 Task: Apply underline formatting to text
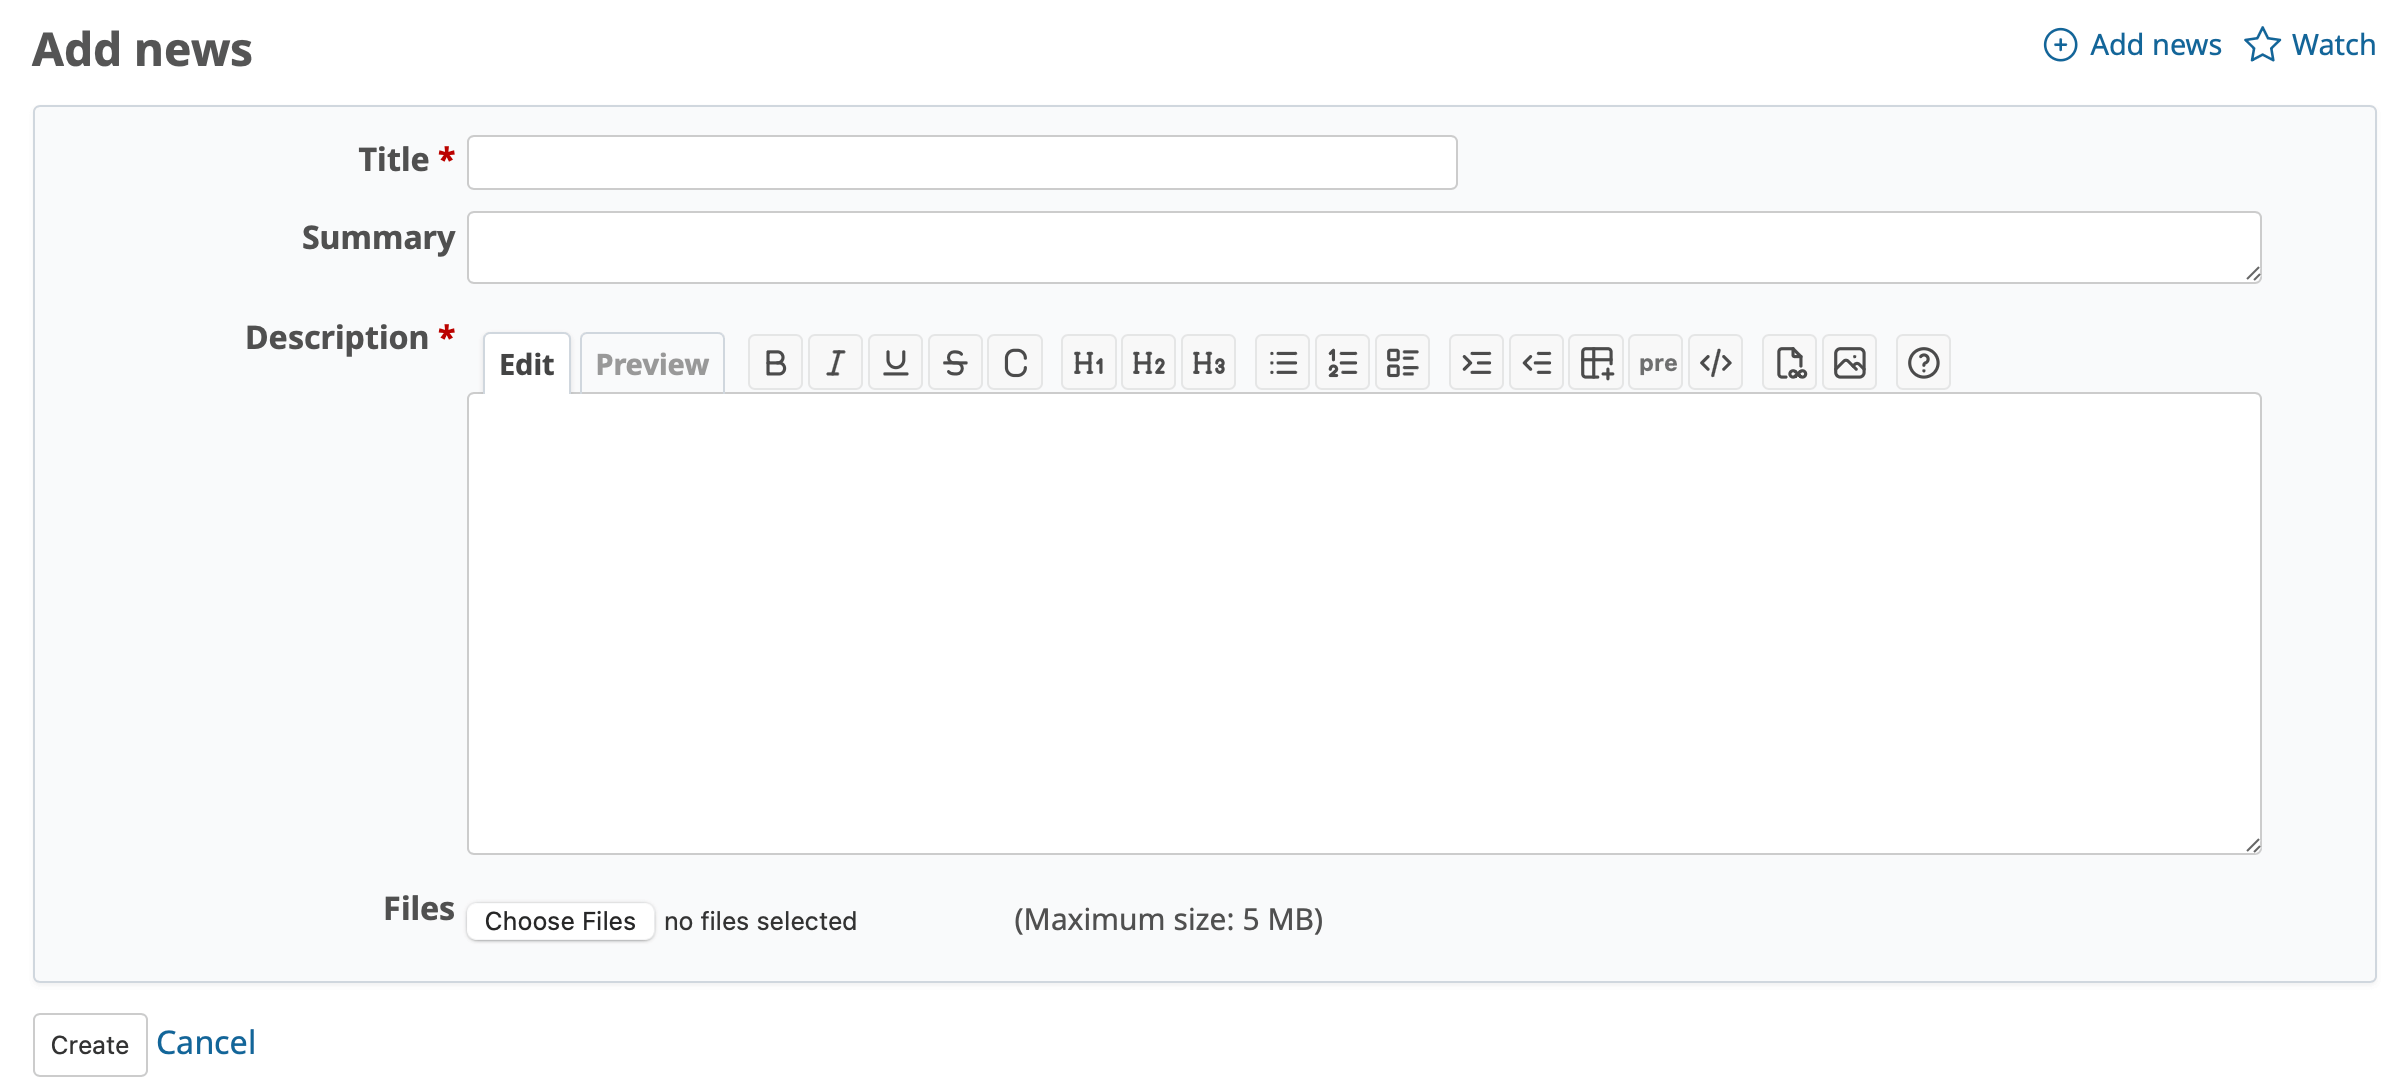tap(895, 363)
